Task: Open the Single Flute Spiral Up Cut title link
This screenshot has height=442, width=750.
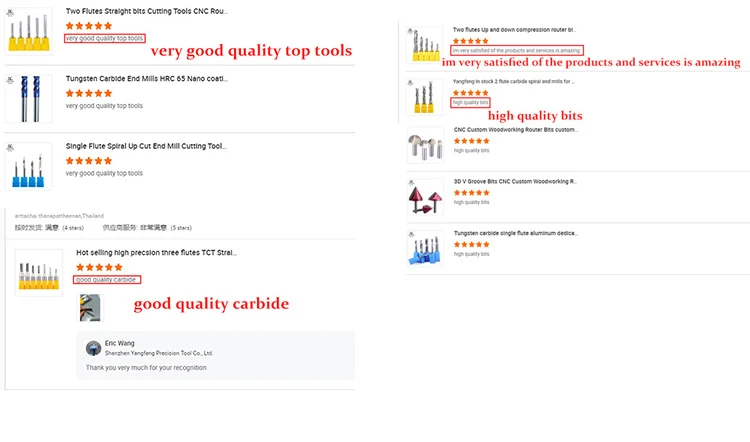Action: click(146, 146)
